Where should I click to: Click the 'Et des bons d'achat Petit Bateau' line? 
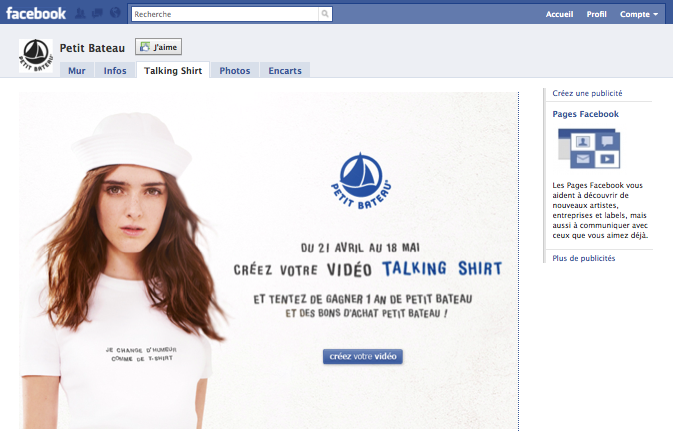coord(367,313)
